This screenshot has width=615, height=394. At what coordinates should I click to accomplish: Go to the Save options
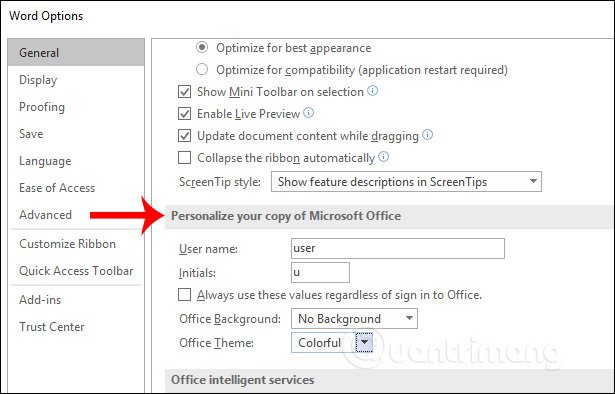tap(31, 134)
